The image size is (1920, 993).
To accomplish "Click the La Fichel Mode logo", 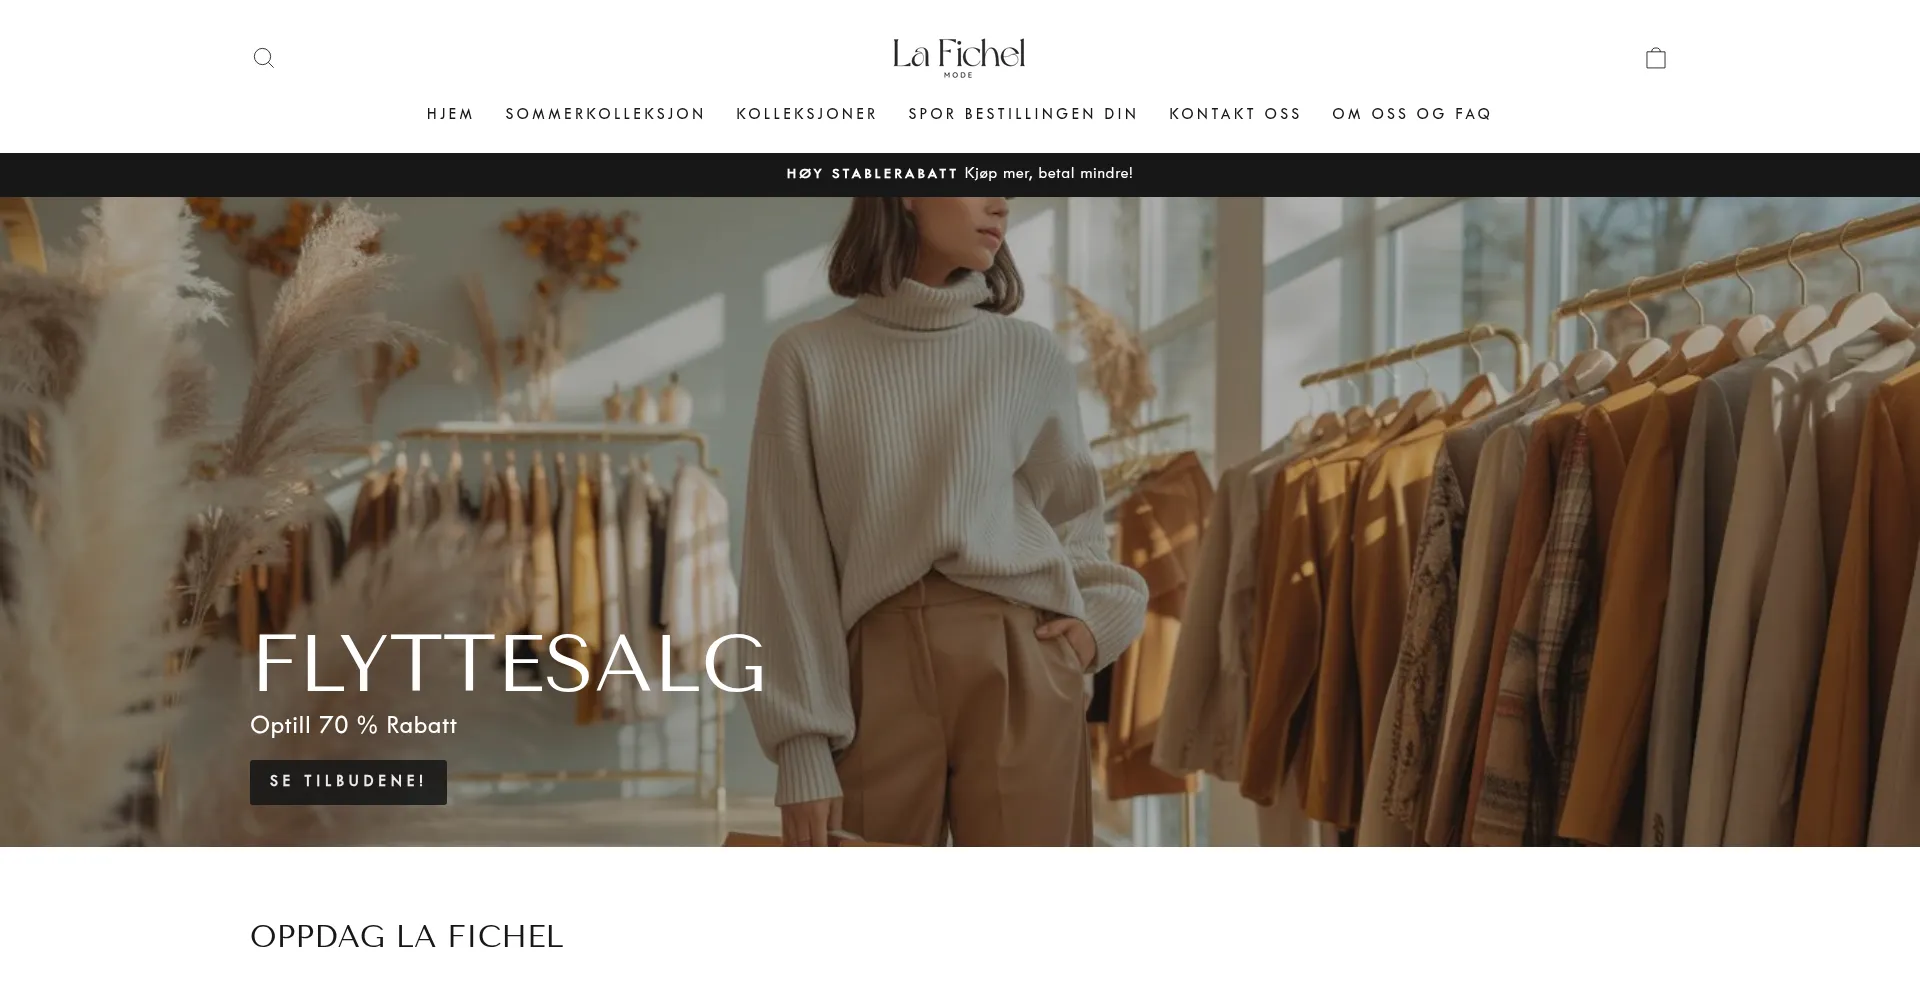I will tap(959, 58).
